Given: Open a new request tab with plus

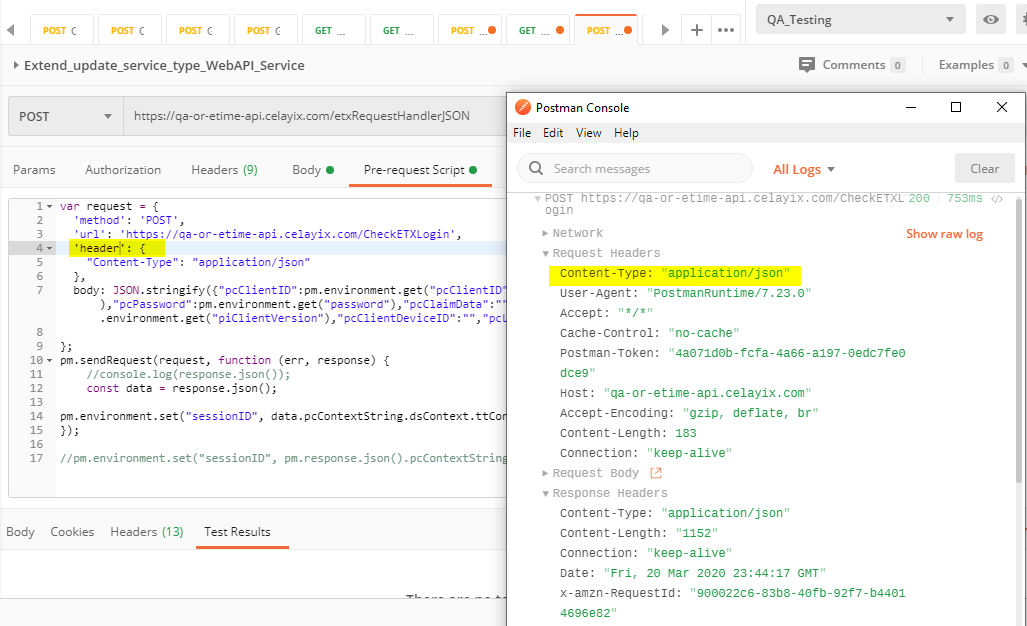Looking at the screenshot, I should pyautogui.click(x=696, y=30).
